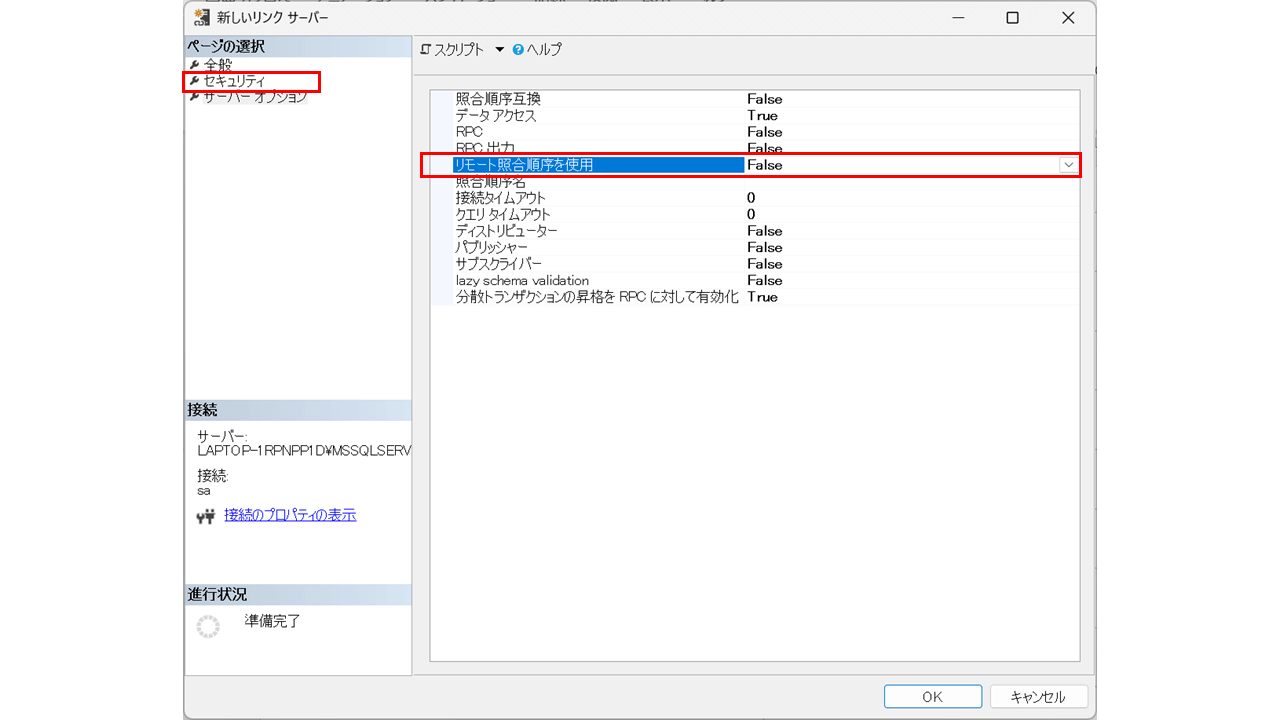
Task: Click the 0 value of 接続タイムアウト
Action: click(751, 198)
